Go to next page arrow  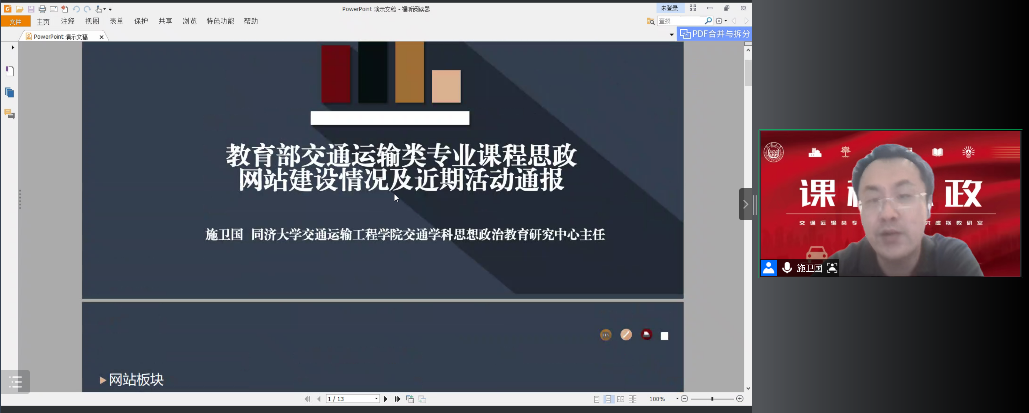click(x=387, y=399)
